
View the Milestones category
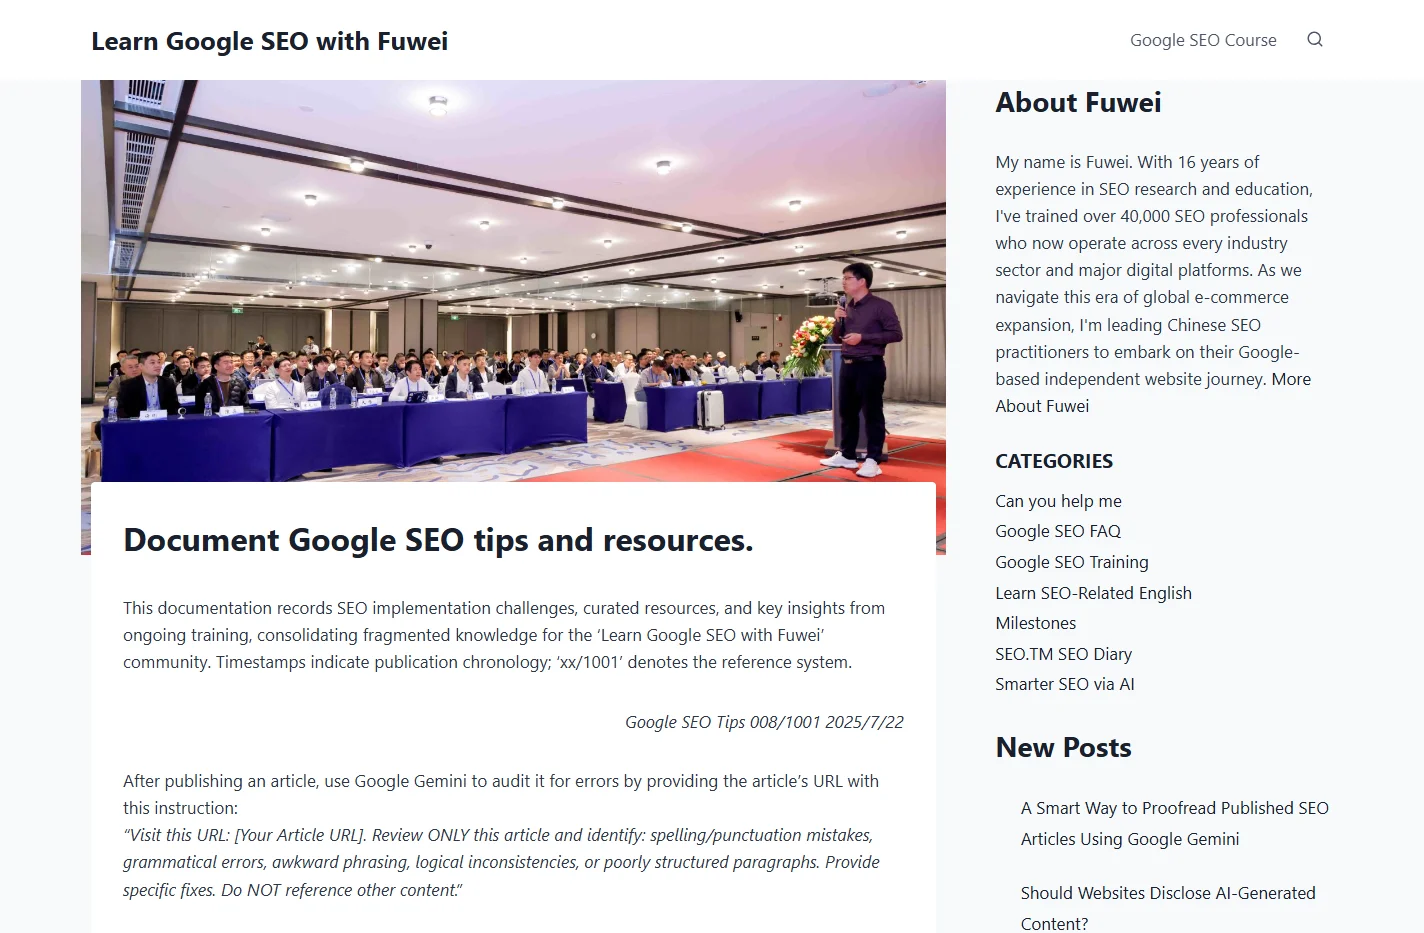click(x=1035, y=623)
